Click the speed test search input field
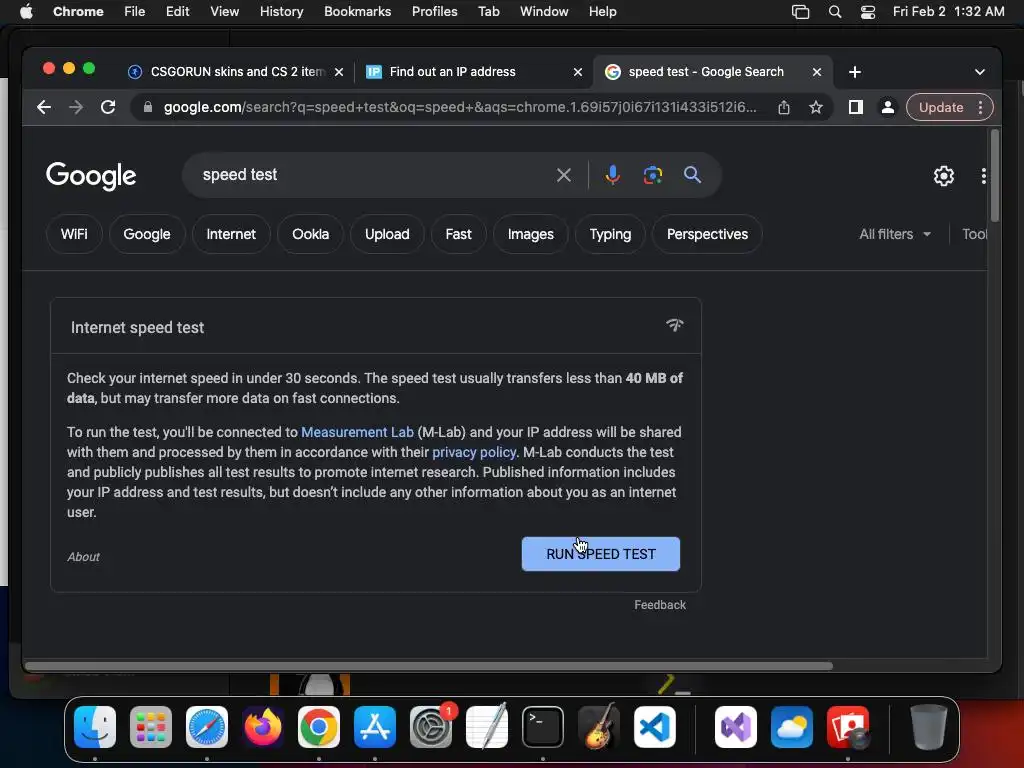Viewport: 1024px width, 768px height. click(372, 175)
